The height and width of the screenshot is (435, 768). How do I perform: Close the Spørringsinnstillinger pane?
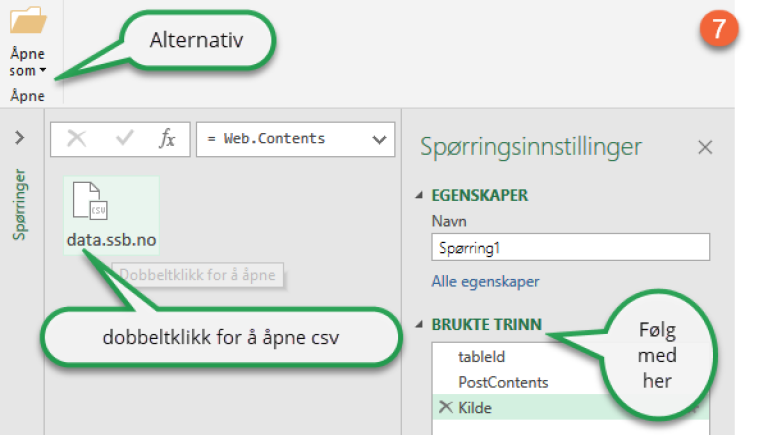click(705, 148)
